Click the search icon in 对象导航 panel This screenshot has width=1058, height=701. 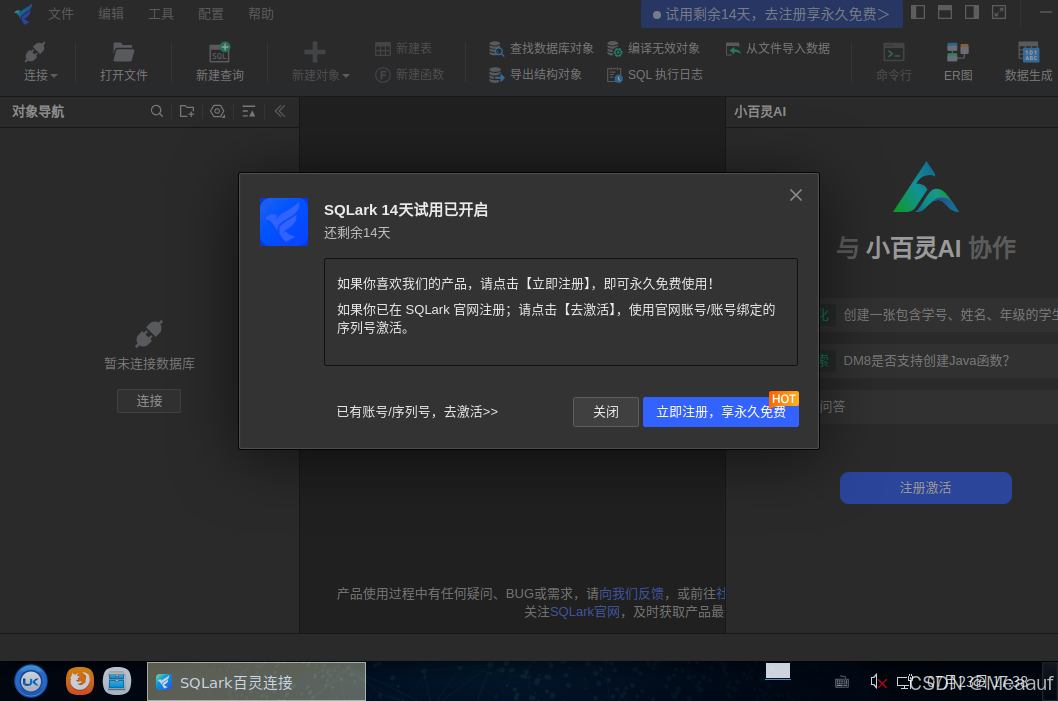(x=157, y=111)
